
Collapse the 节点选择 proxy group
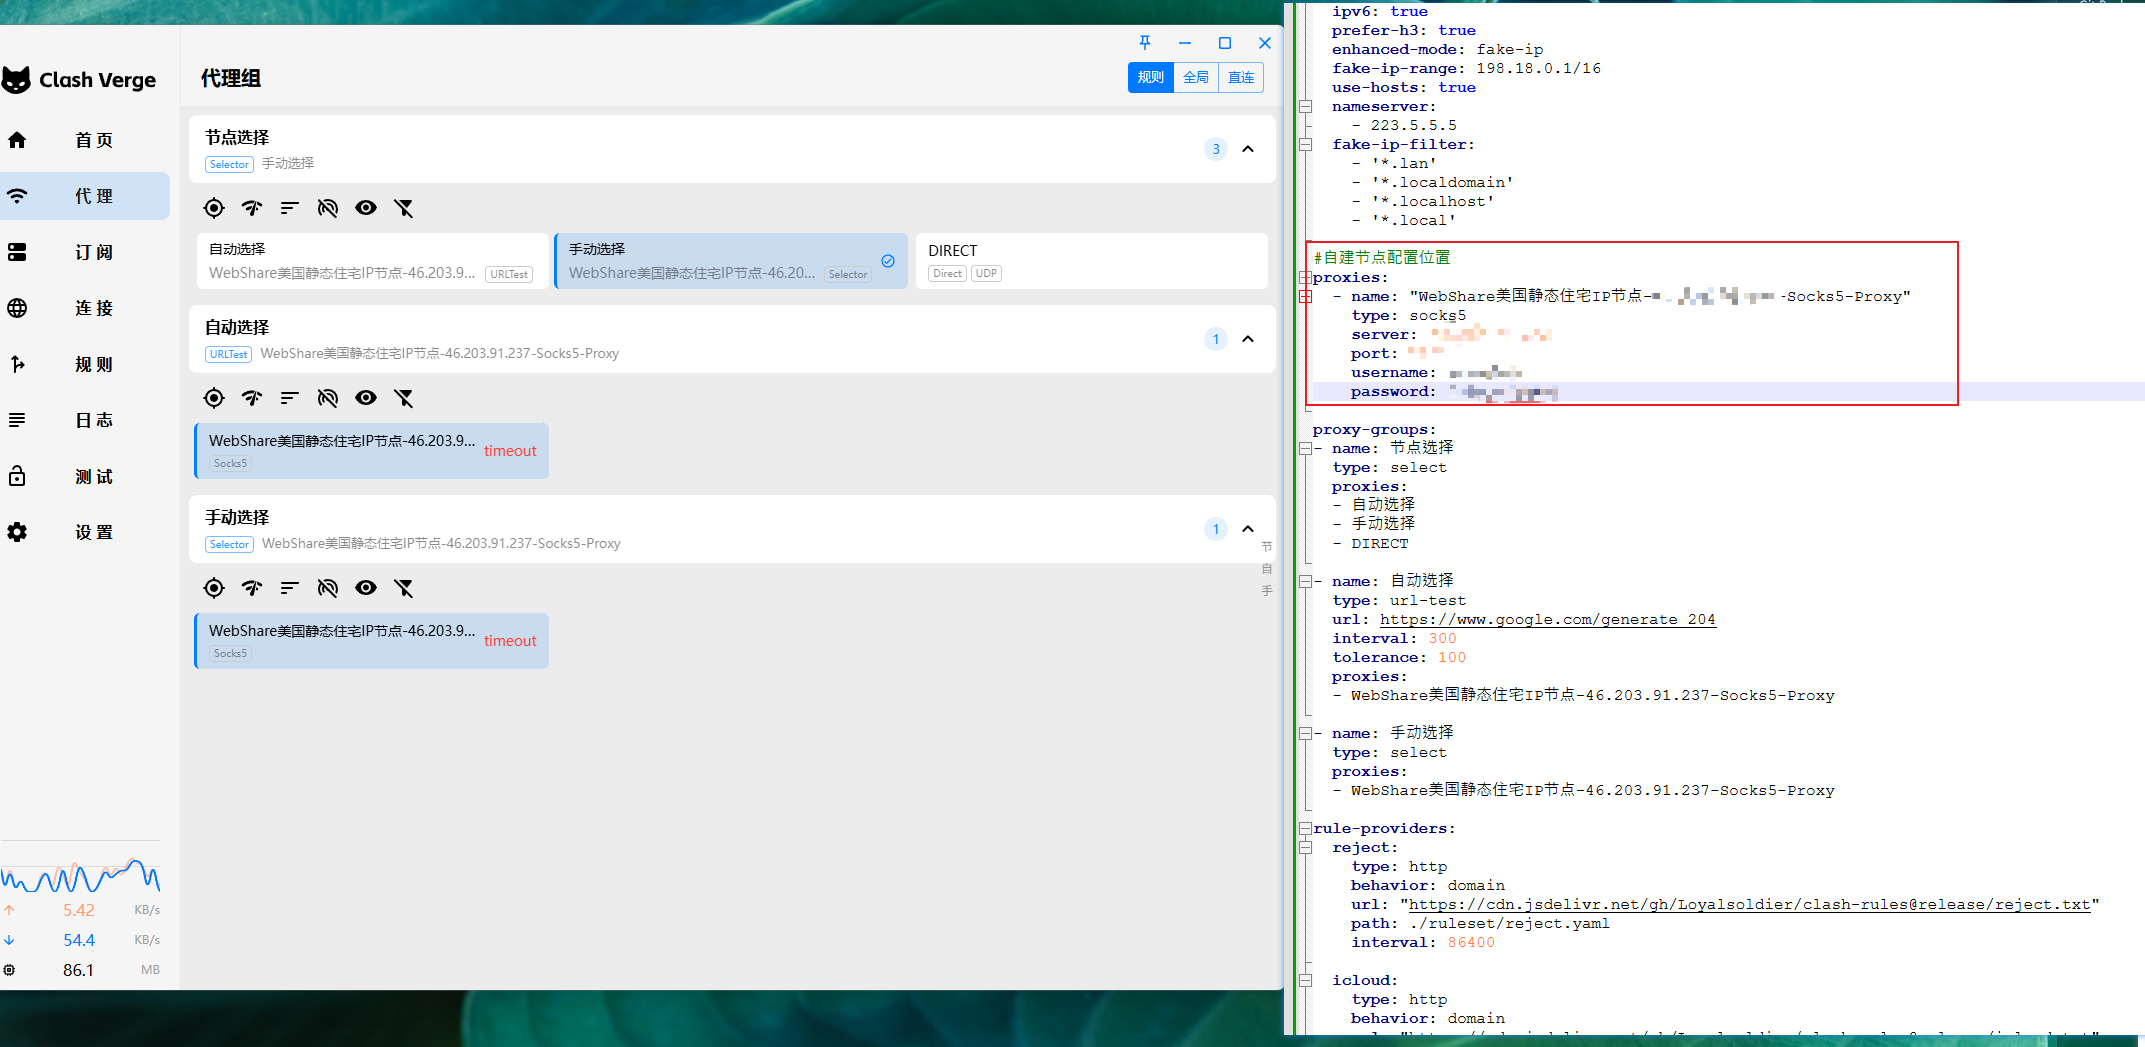pyautogui.click(x=1248, y=149)
